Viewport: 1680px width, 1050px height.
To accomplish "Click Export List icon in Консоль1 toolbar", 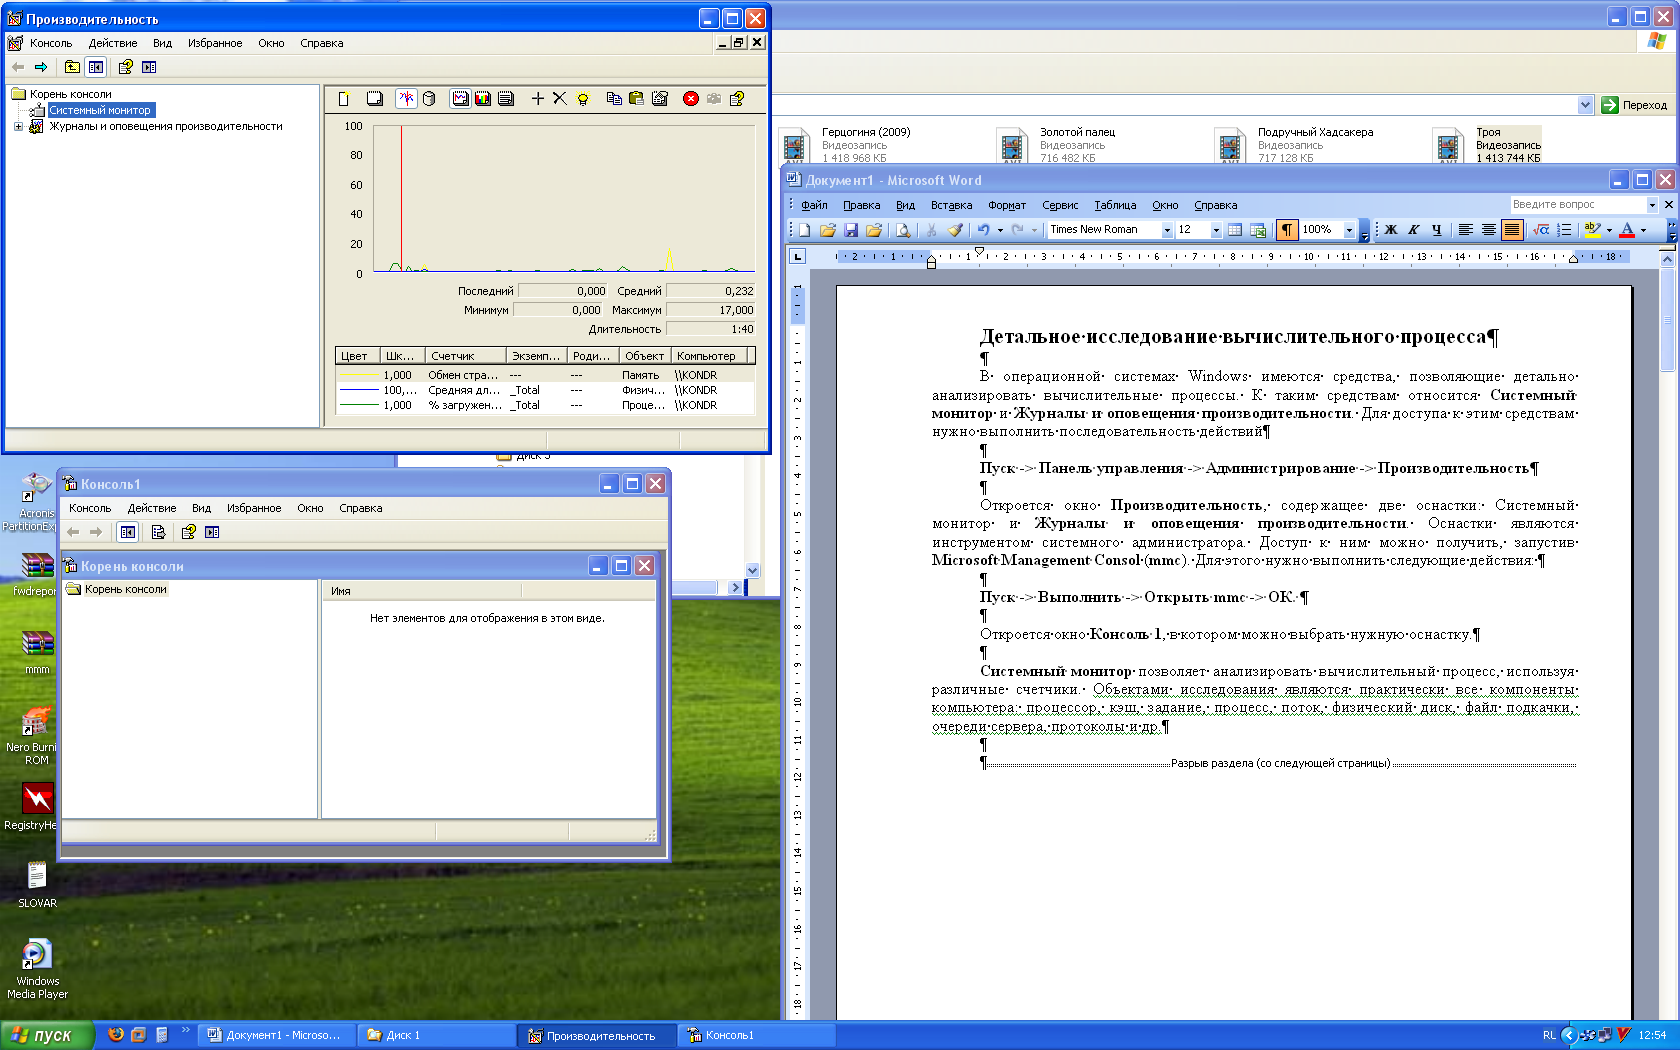I will coord(158,532).
